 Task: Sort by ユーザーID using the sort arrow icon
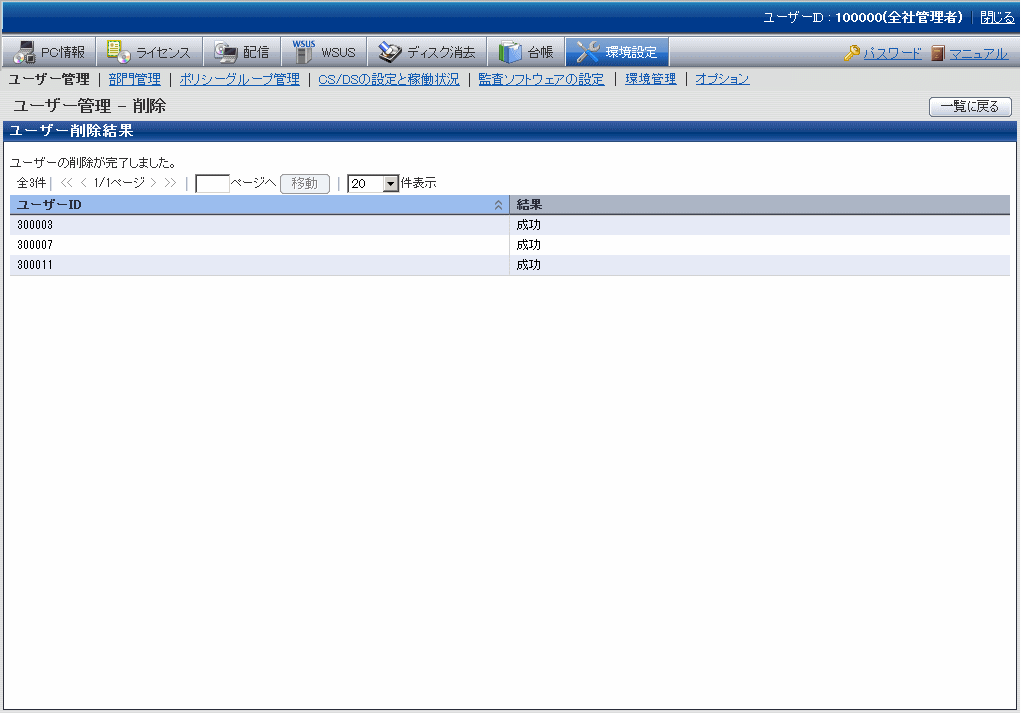(498, 205)
